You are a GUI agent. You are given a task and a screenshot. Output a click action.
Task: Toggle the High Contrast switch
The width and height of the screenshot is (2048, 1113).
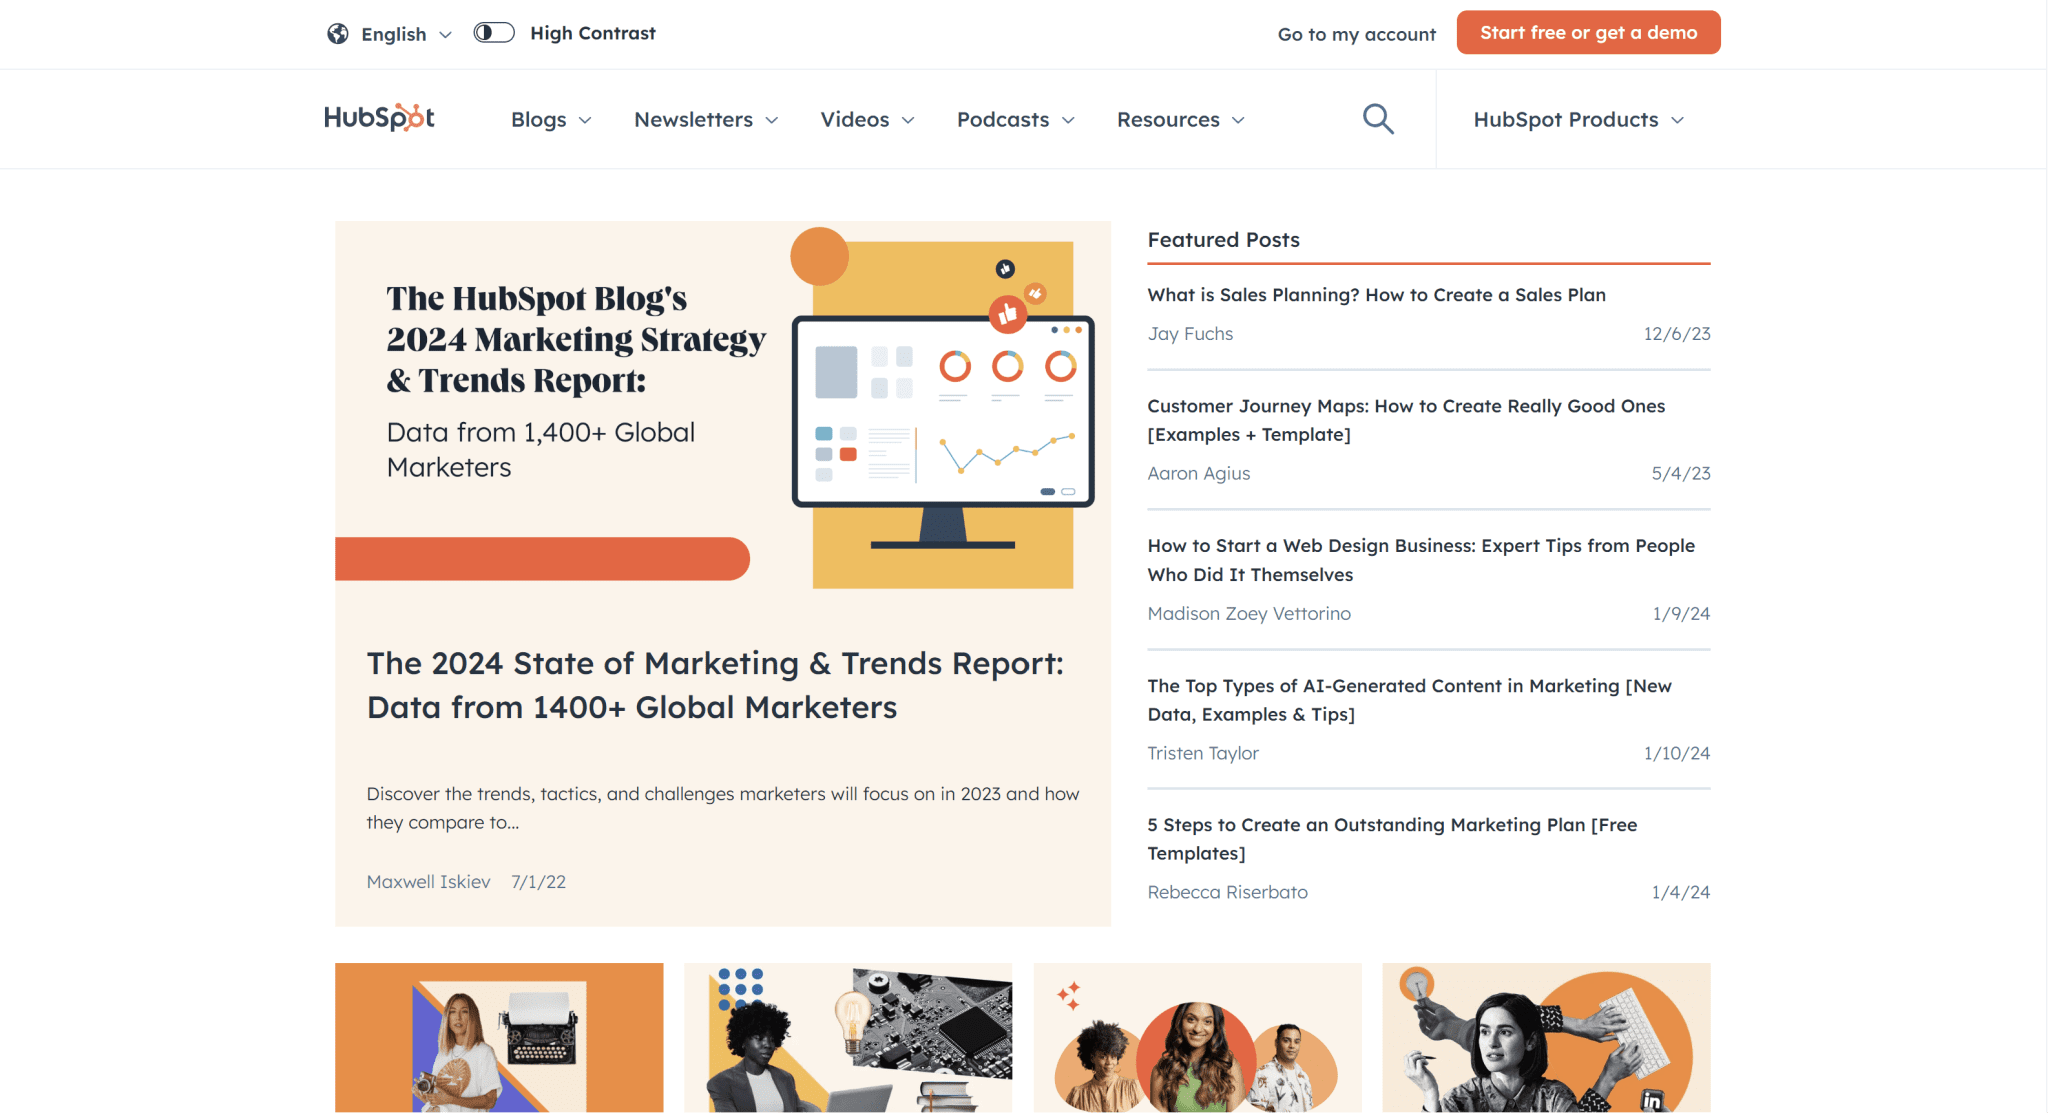[494, 33]
